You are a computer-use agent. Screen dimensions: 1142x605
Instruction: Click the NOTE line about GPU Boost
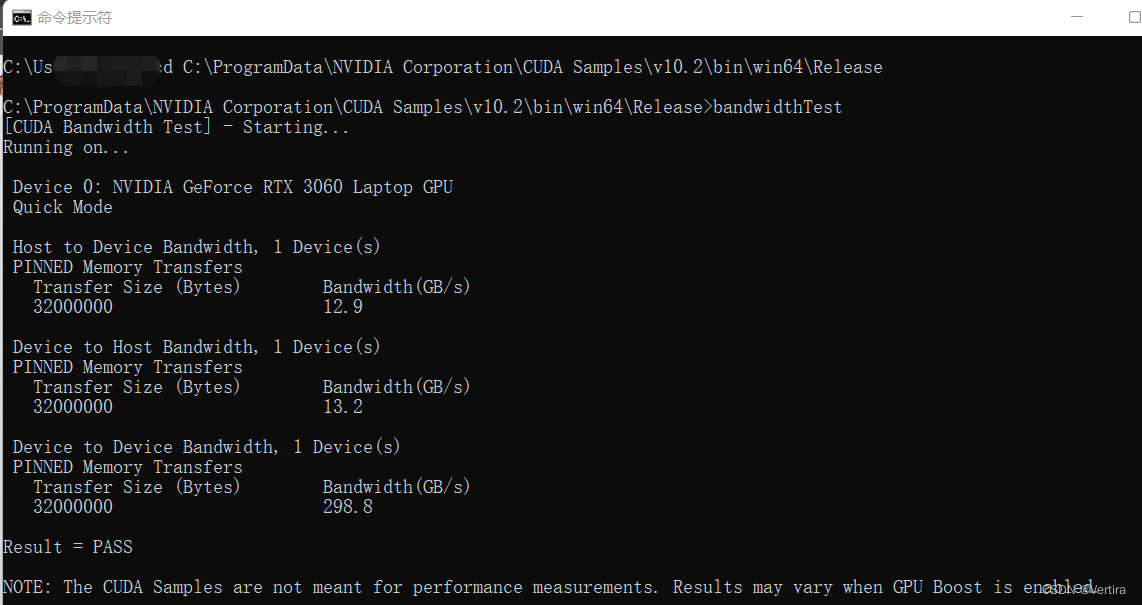pyautogui.click(x=400, y=587)
